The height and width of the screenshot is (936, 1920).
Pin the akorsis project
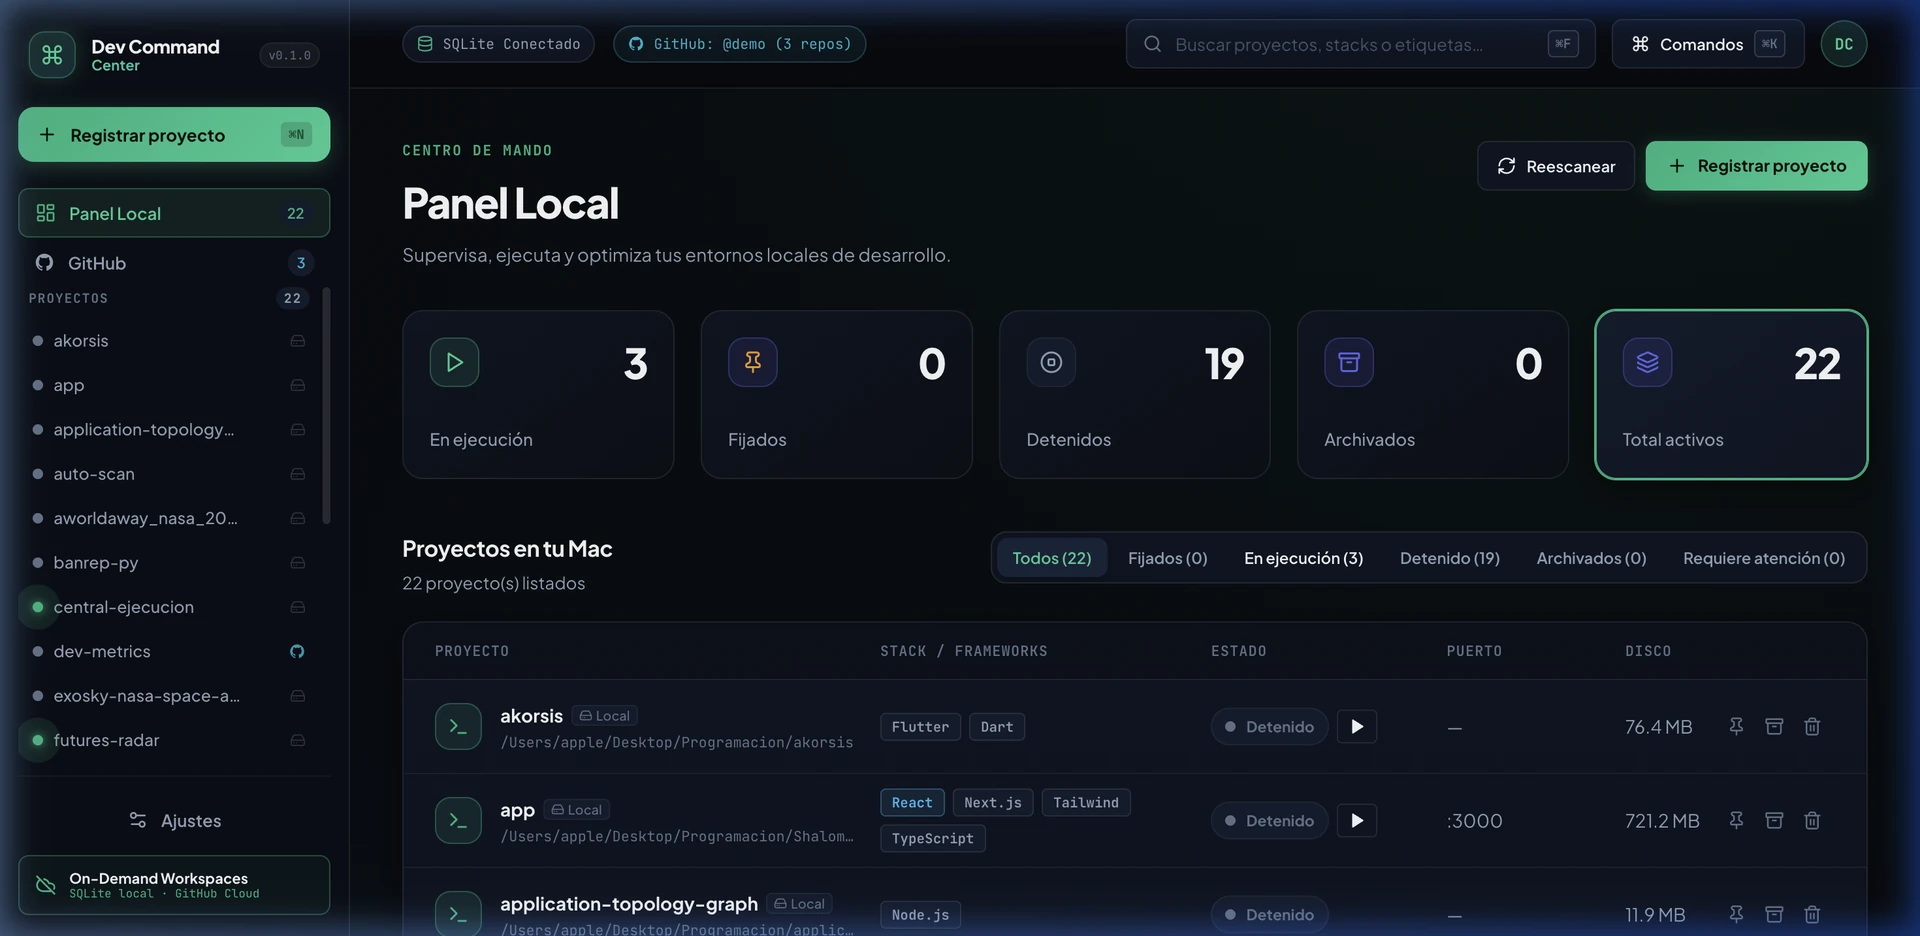click(1736, 727)
